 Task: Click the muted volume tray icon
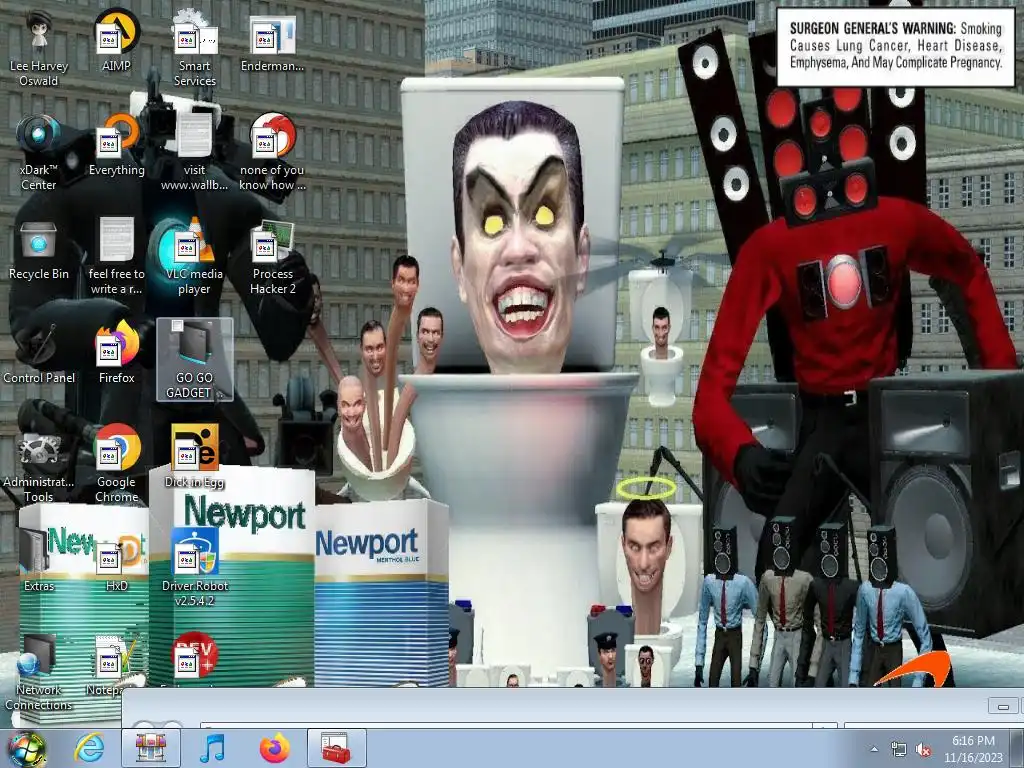click(x=923, y=750)
